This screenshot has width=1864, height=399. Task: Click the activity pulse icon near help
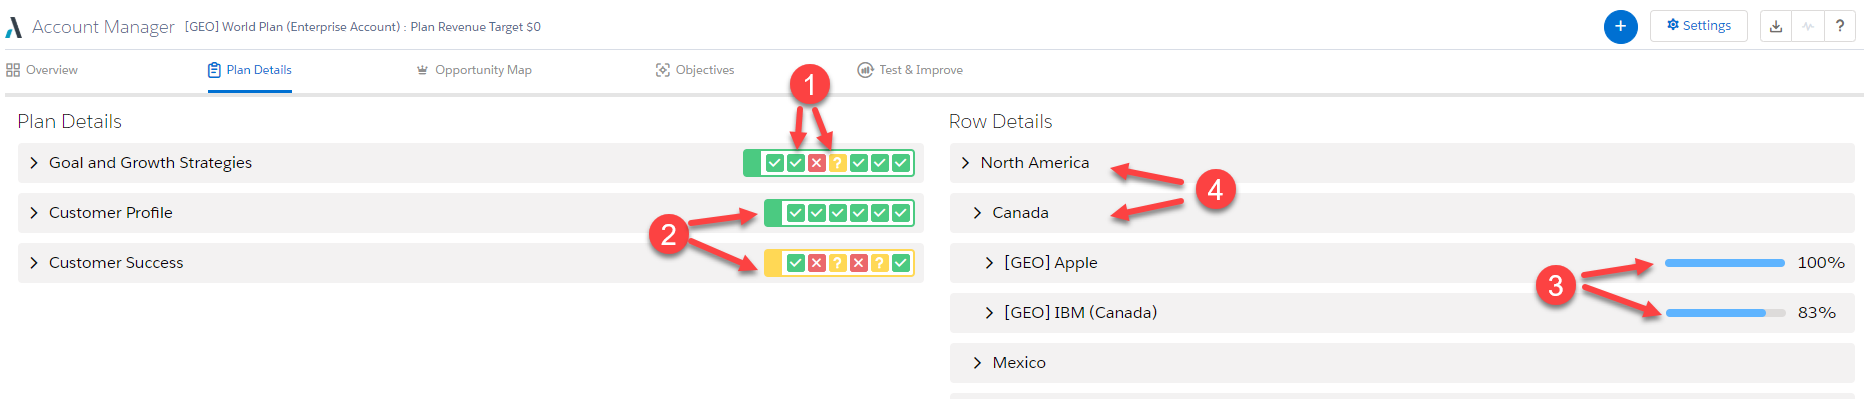[1808, 26]
